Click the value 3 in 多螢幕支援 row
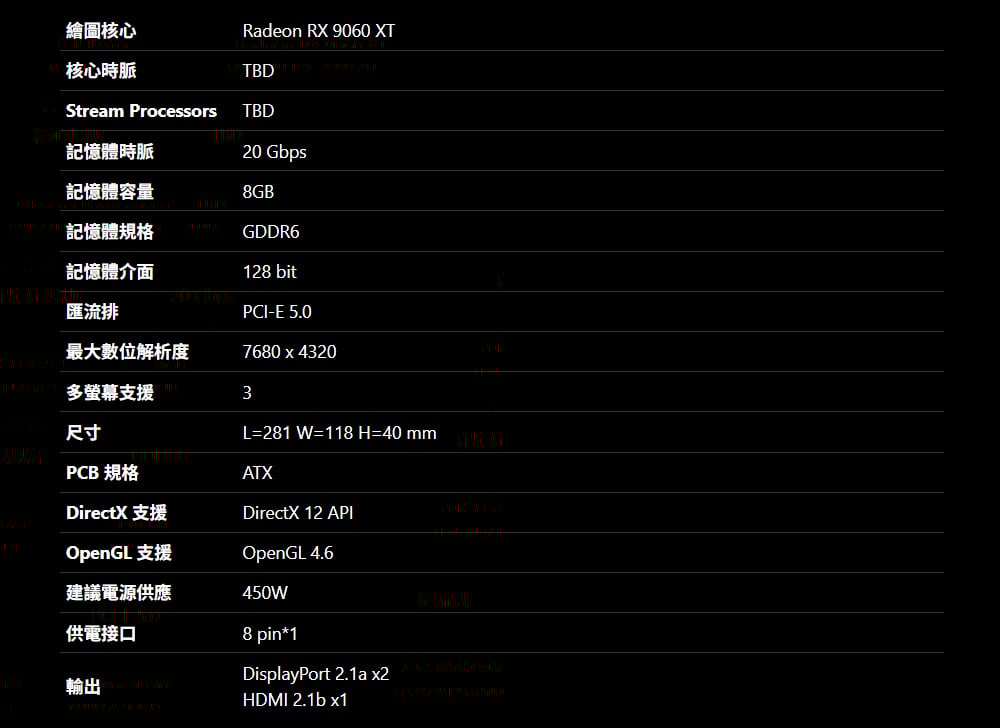 coord(247,392)
